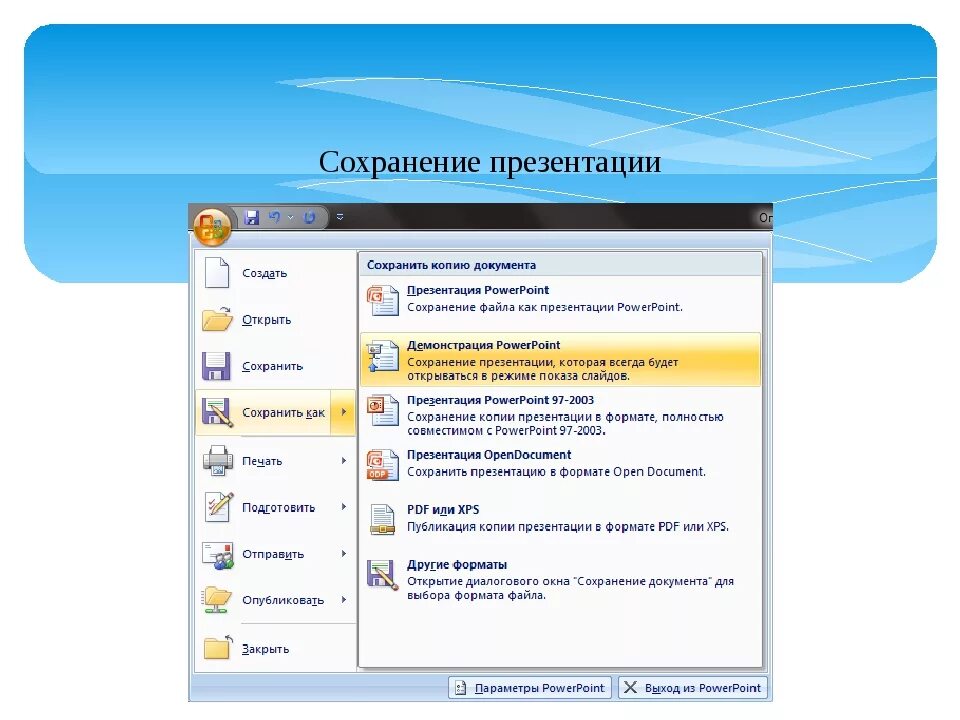Screen dimensions: 960x720
Task: Click the Демонстрация PowerPoint format icon
Action: point(383,356)
